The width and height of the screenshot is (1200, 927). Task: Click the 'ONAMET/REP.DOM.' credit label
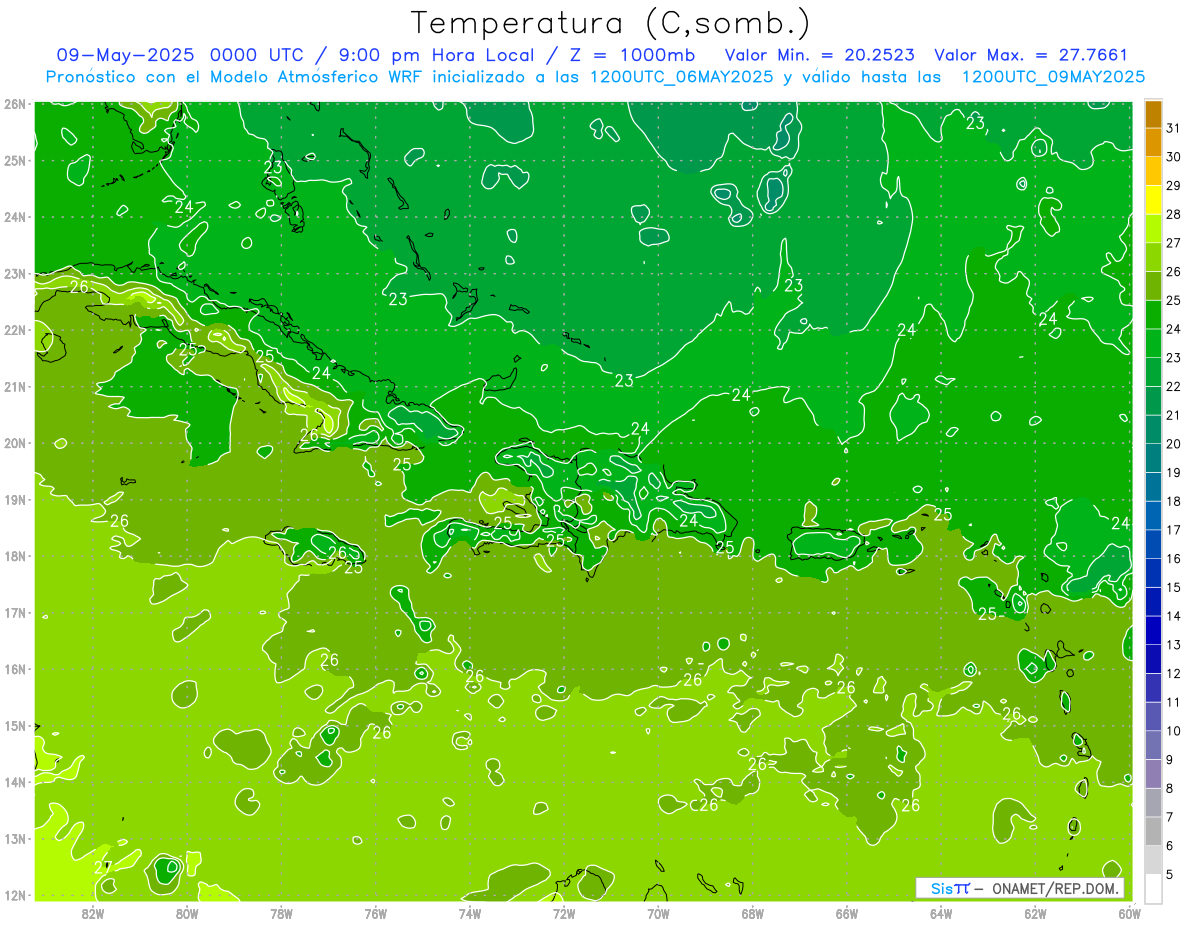click(1056, 888)
